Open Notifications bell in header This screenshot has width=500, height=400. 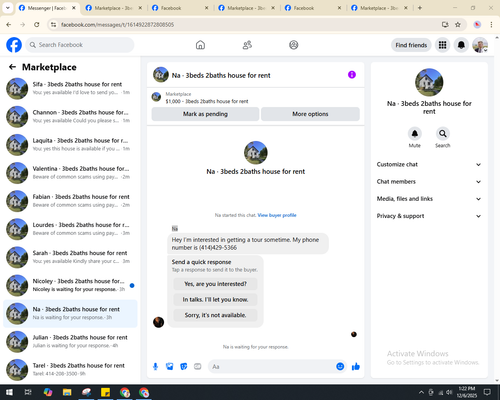(x=461, y=45)
